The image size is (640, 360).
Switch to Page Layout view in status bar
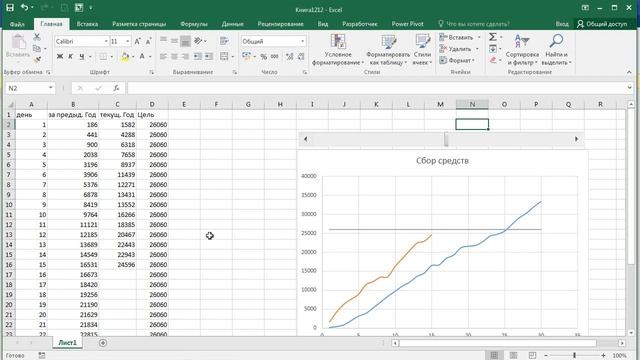513,356
